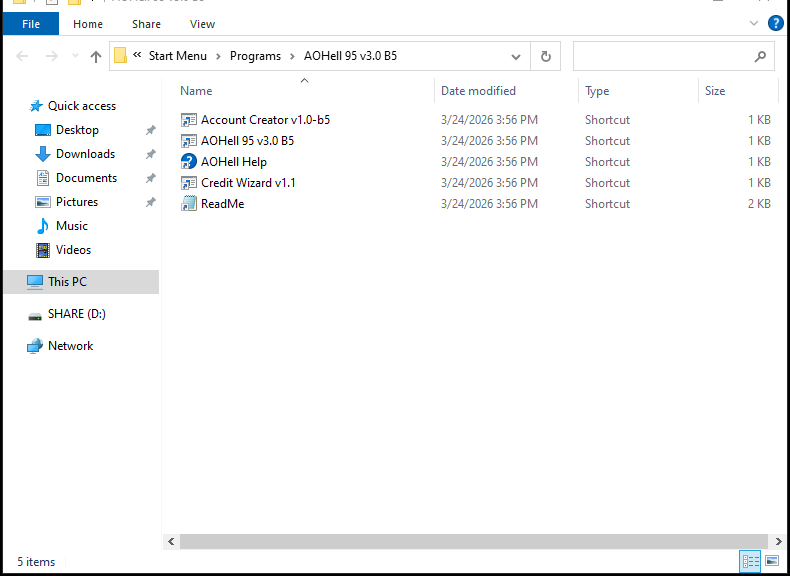Click the folder icon in address bar
Screen dimensions: 790x576
pyautogui.click(x=120, y=55)
